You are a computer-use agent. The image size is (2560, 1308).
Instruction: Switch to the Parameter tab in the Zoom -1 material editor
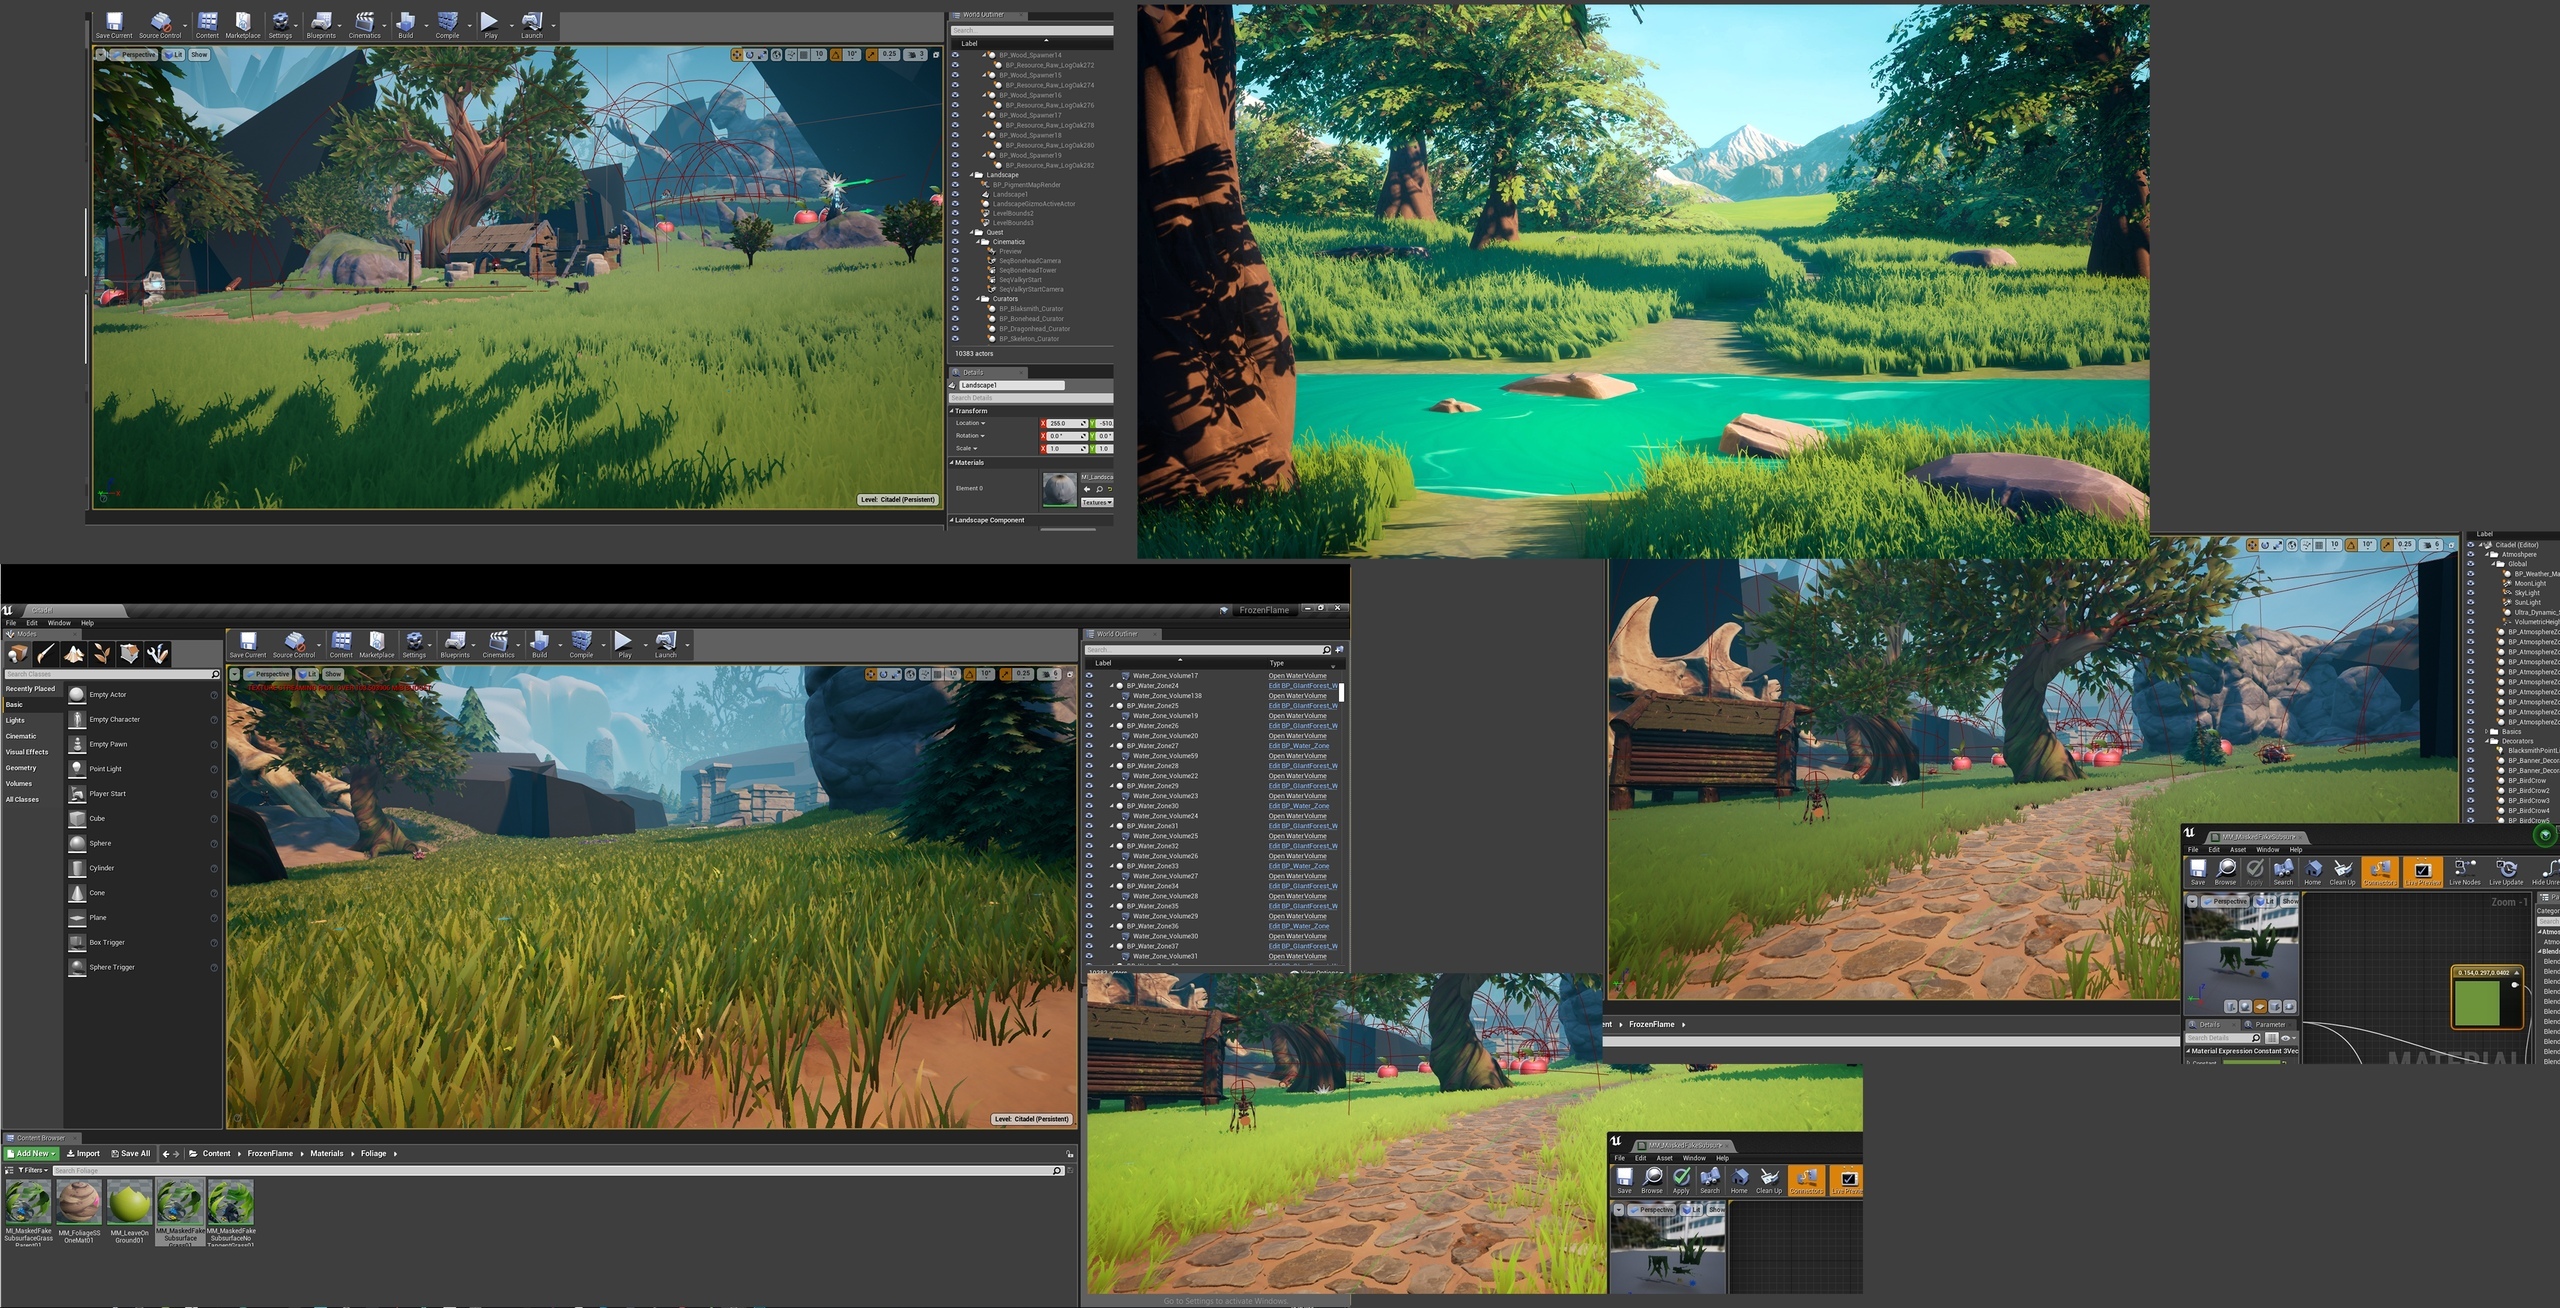[2267, 1024]
